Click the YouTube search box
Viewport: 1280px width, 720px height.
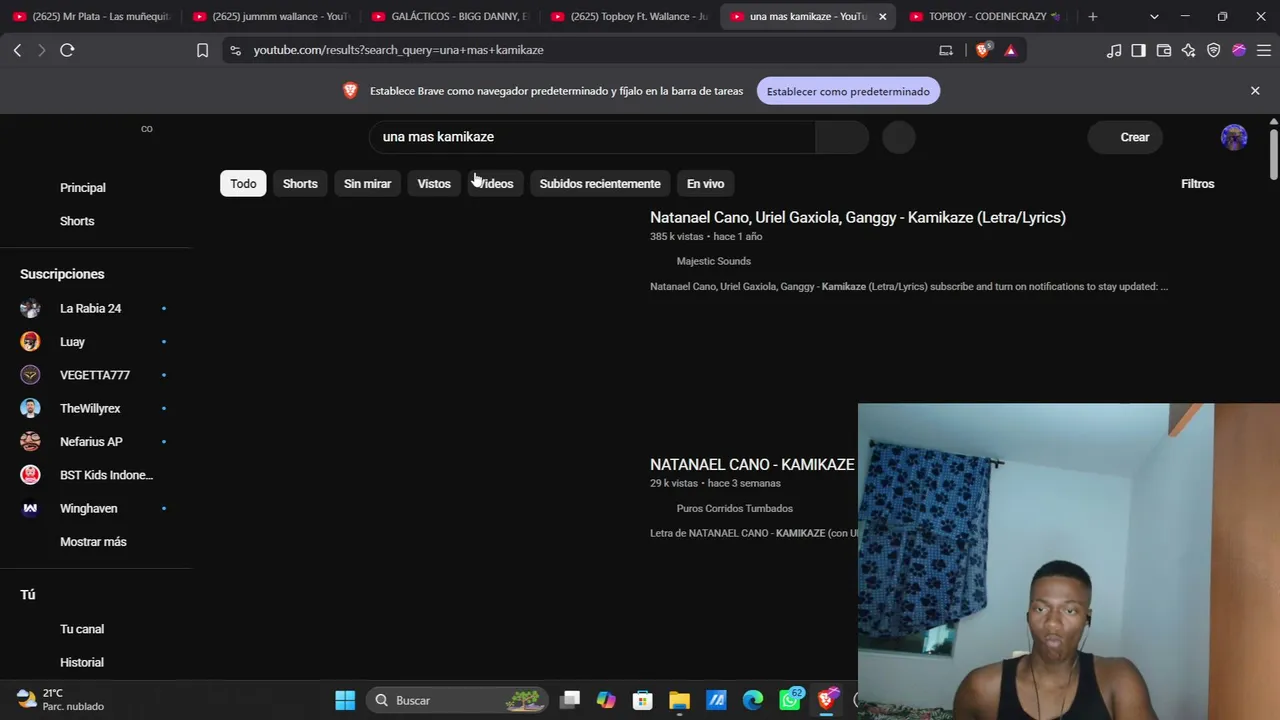[x=592, y=137]
